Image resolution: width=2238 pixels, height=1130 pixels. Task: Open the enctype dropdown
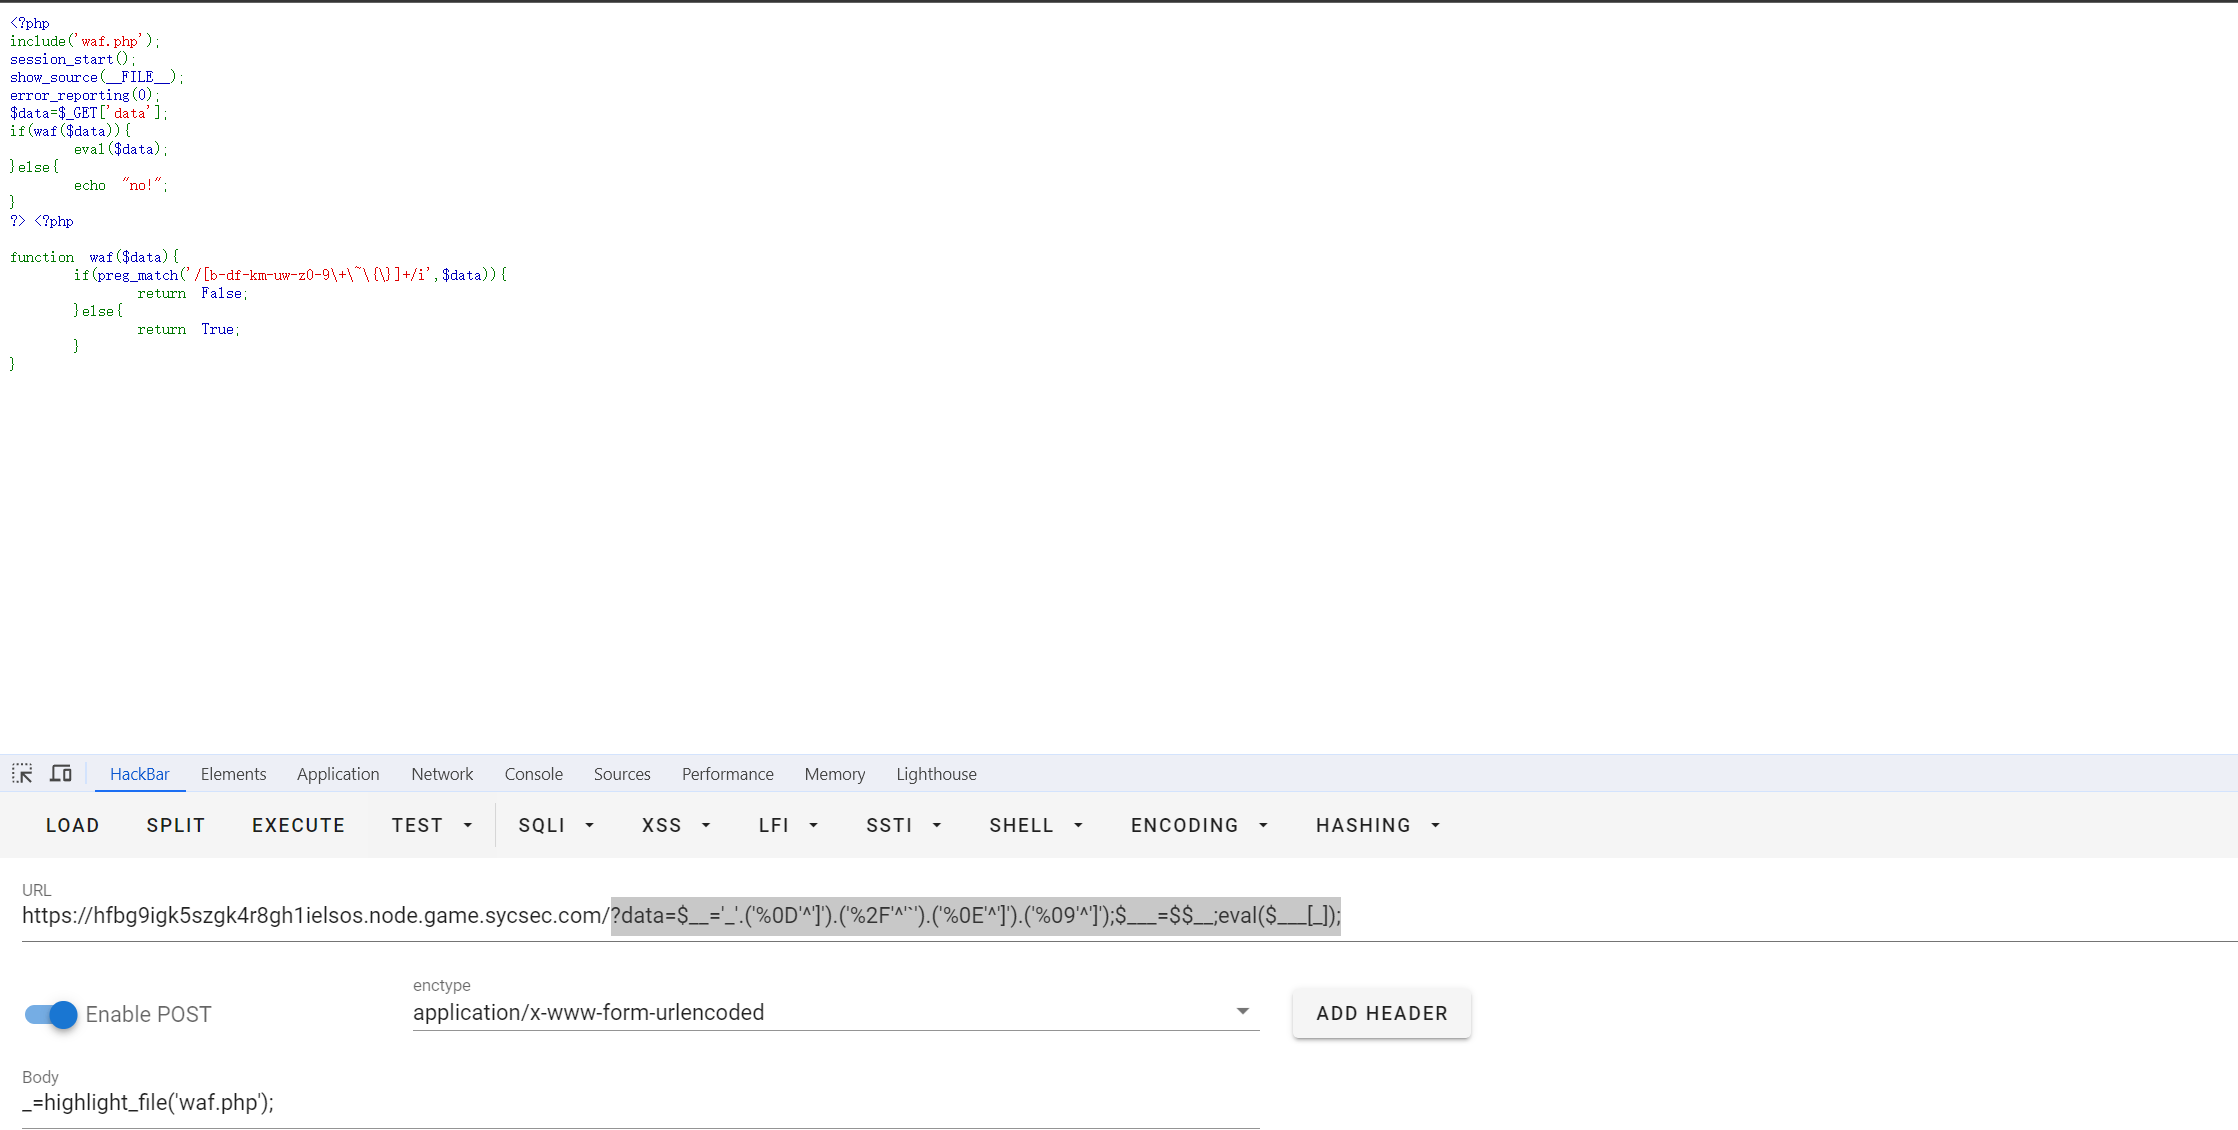pos(834,1012)
